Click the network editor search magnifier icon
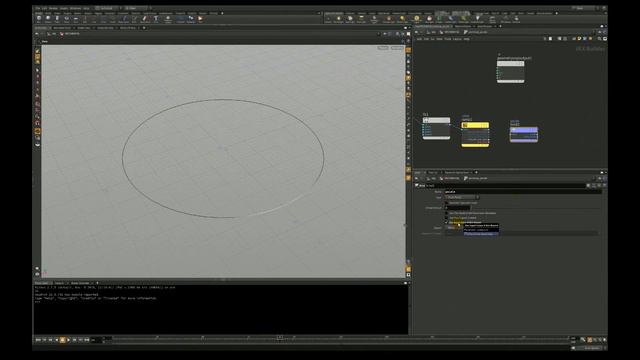640x360 pixels. (599, 39)
